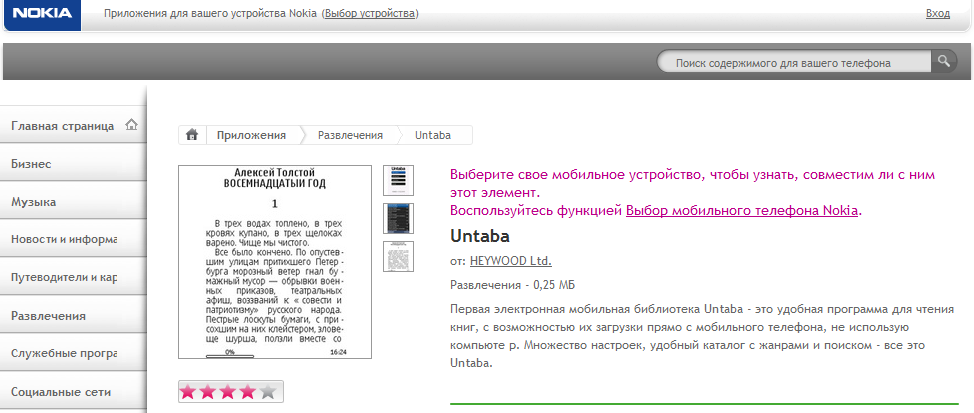Open the Бизнес category
Viewport: 974px width, 413px height.
73,165
